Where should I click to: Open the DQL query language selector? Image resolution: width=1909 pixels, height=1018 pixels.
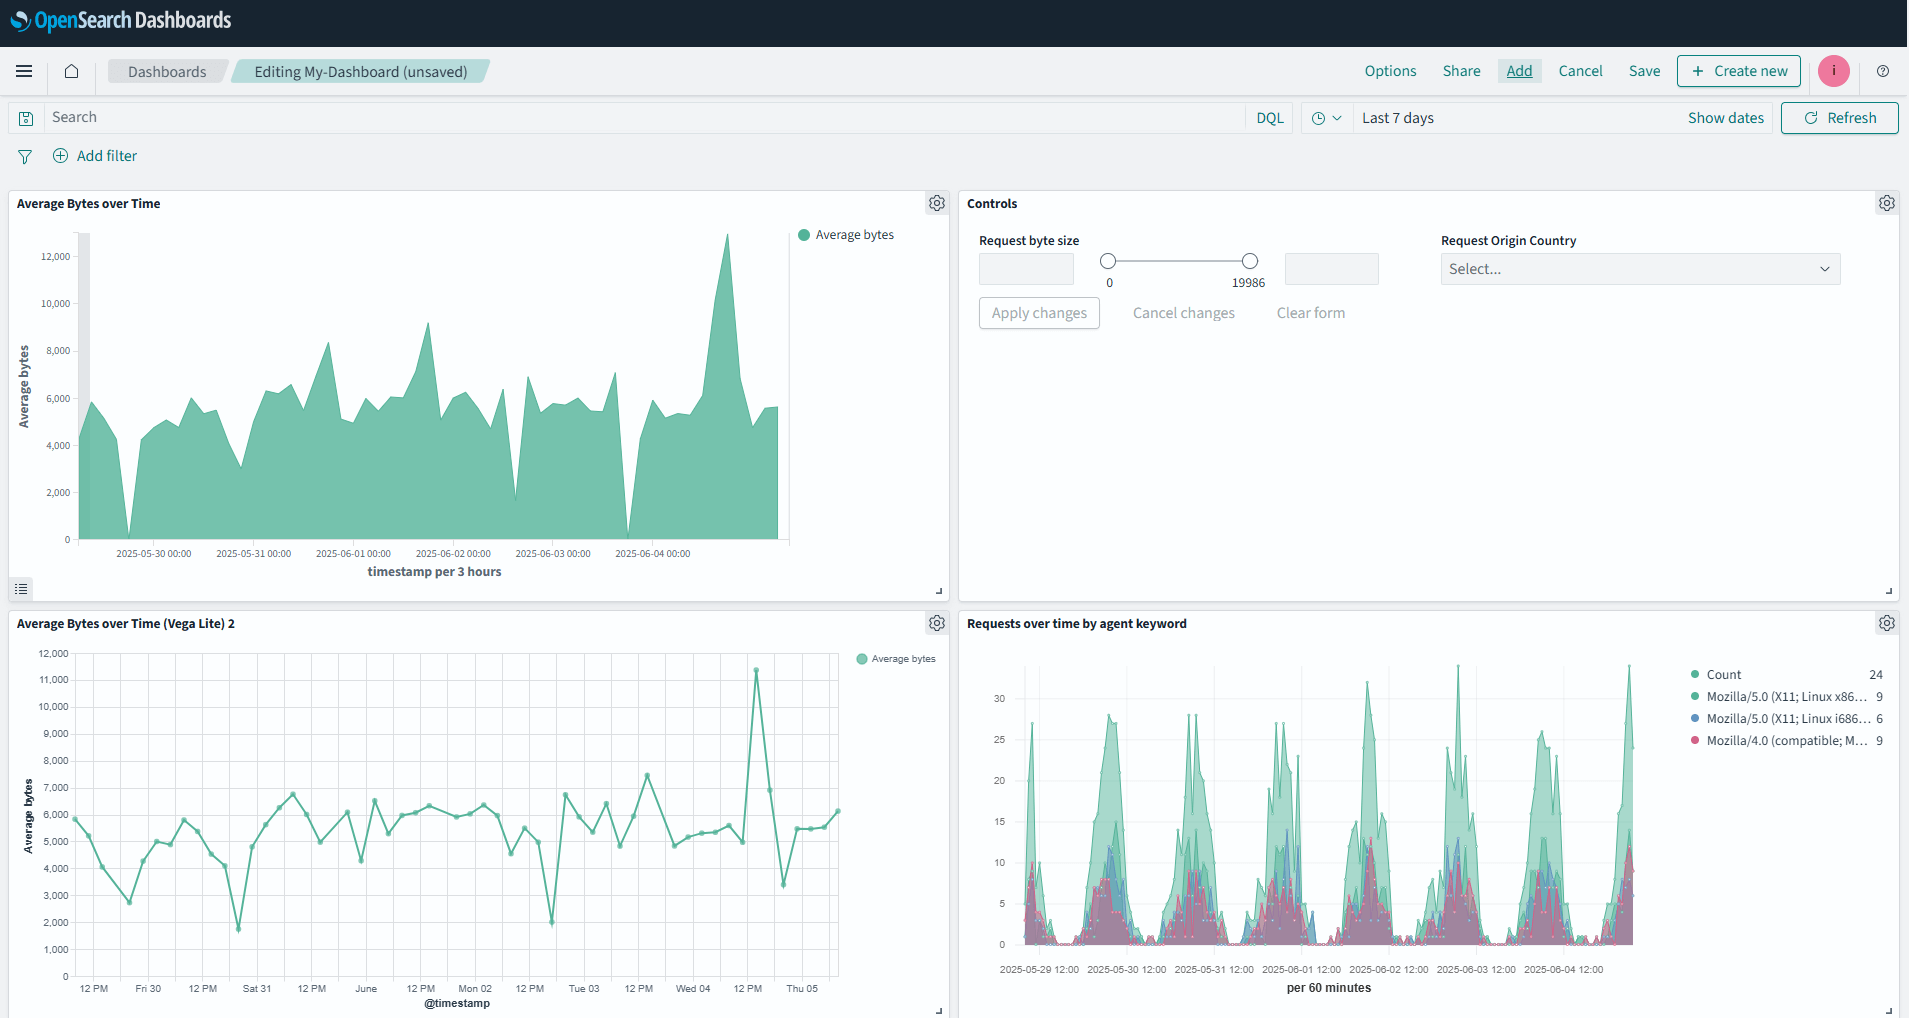point(1269,117)
